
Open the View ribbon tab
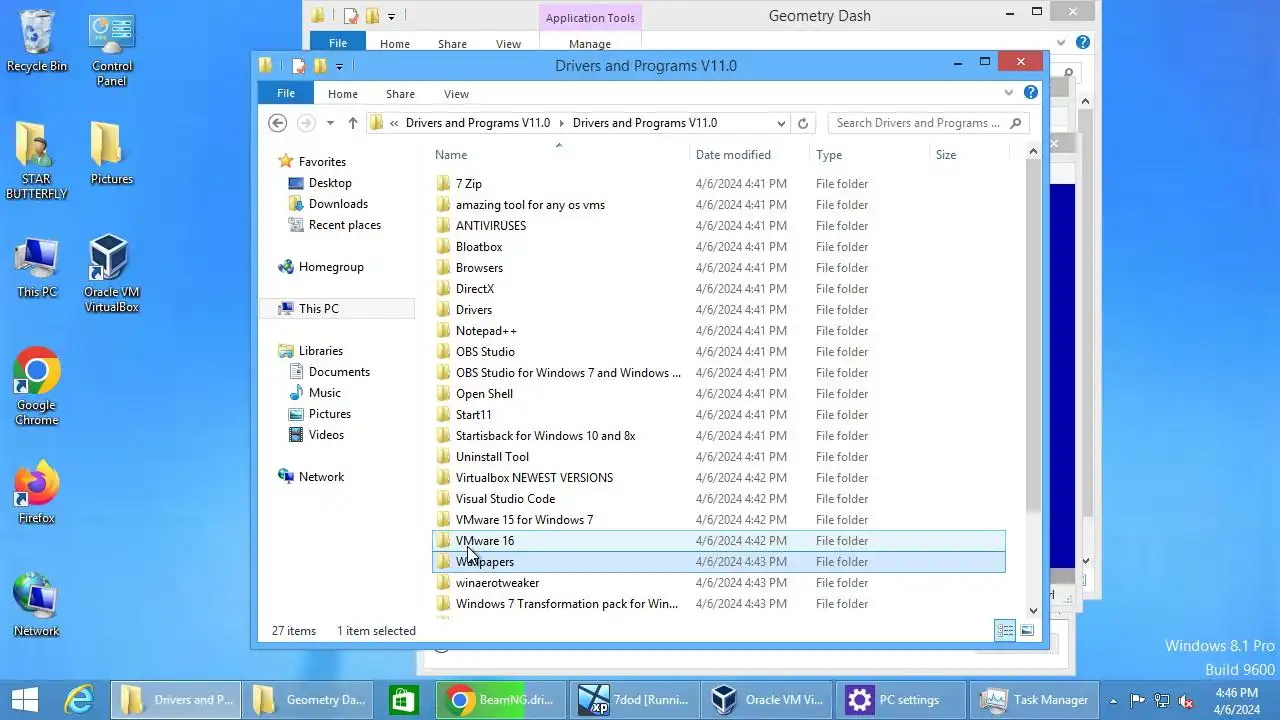click(x=456, y=93)
